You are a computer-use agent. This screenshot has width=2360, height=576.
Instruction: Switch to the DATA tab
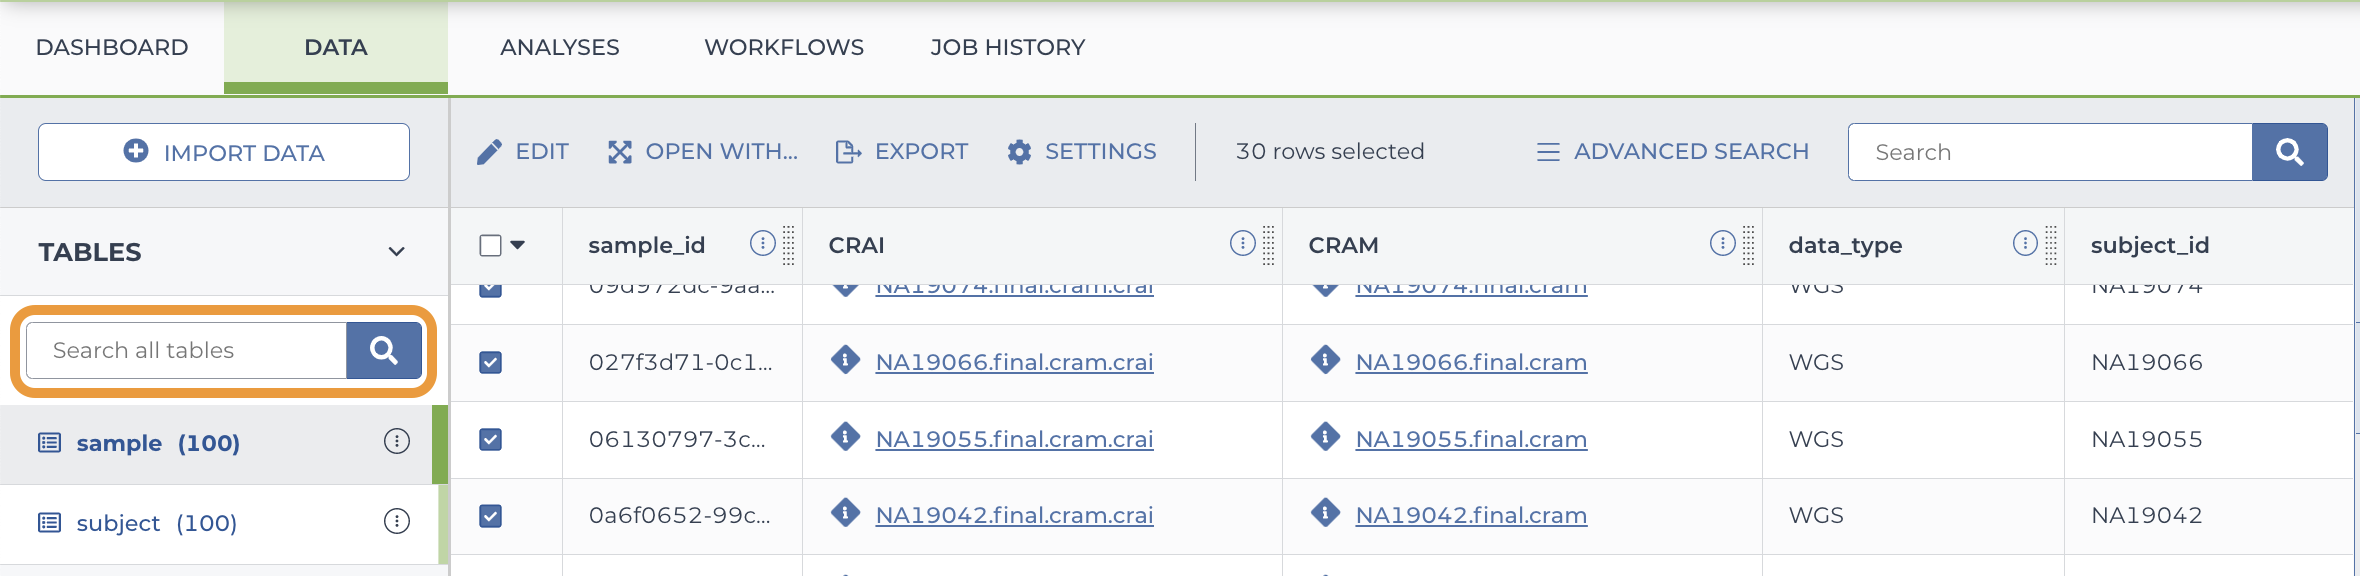336,47
